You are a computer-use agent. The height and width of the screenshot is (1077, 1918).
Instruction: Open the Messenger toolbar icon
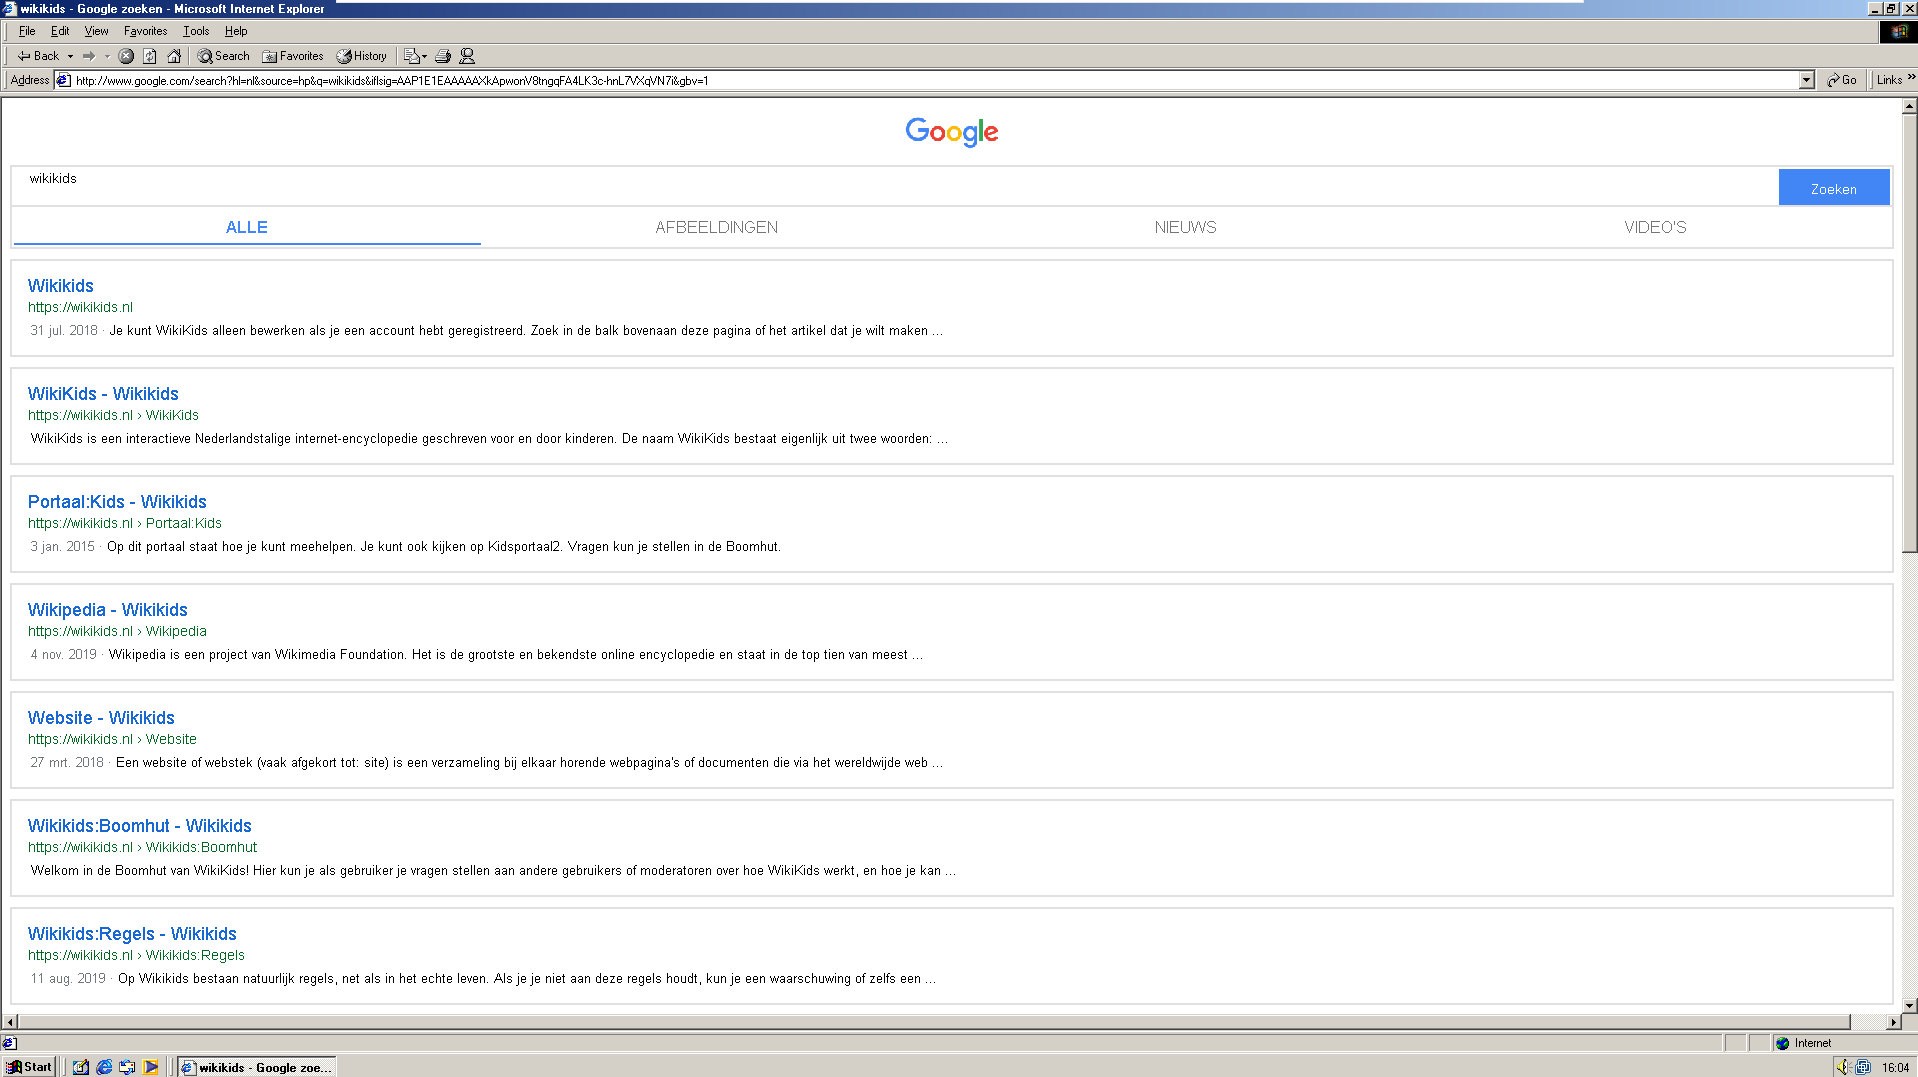coord(467,56)
